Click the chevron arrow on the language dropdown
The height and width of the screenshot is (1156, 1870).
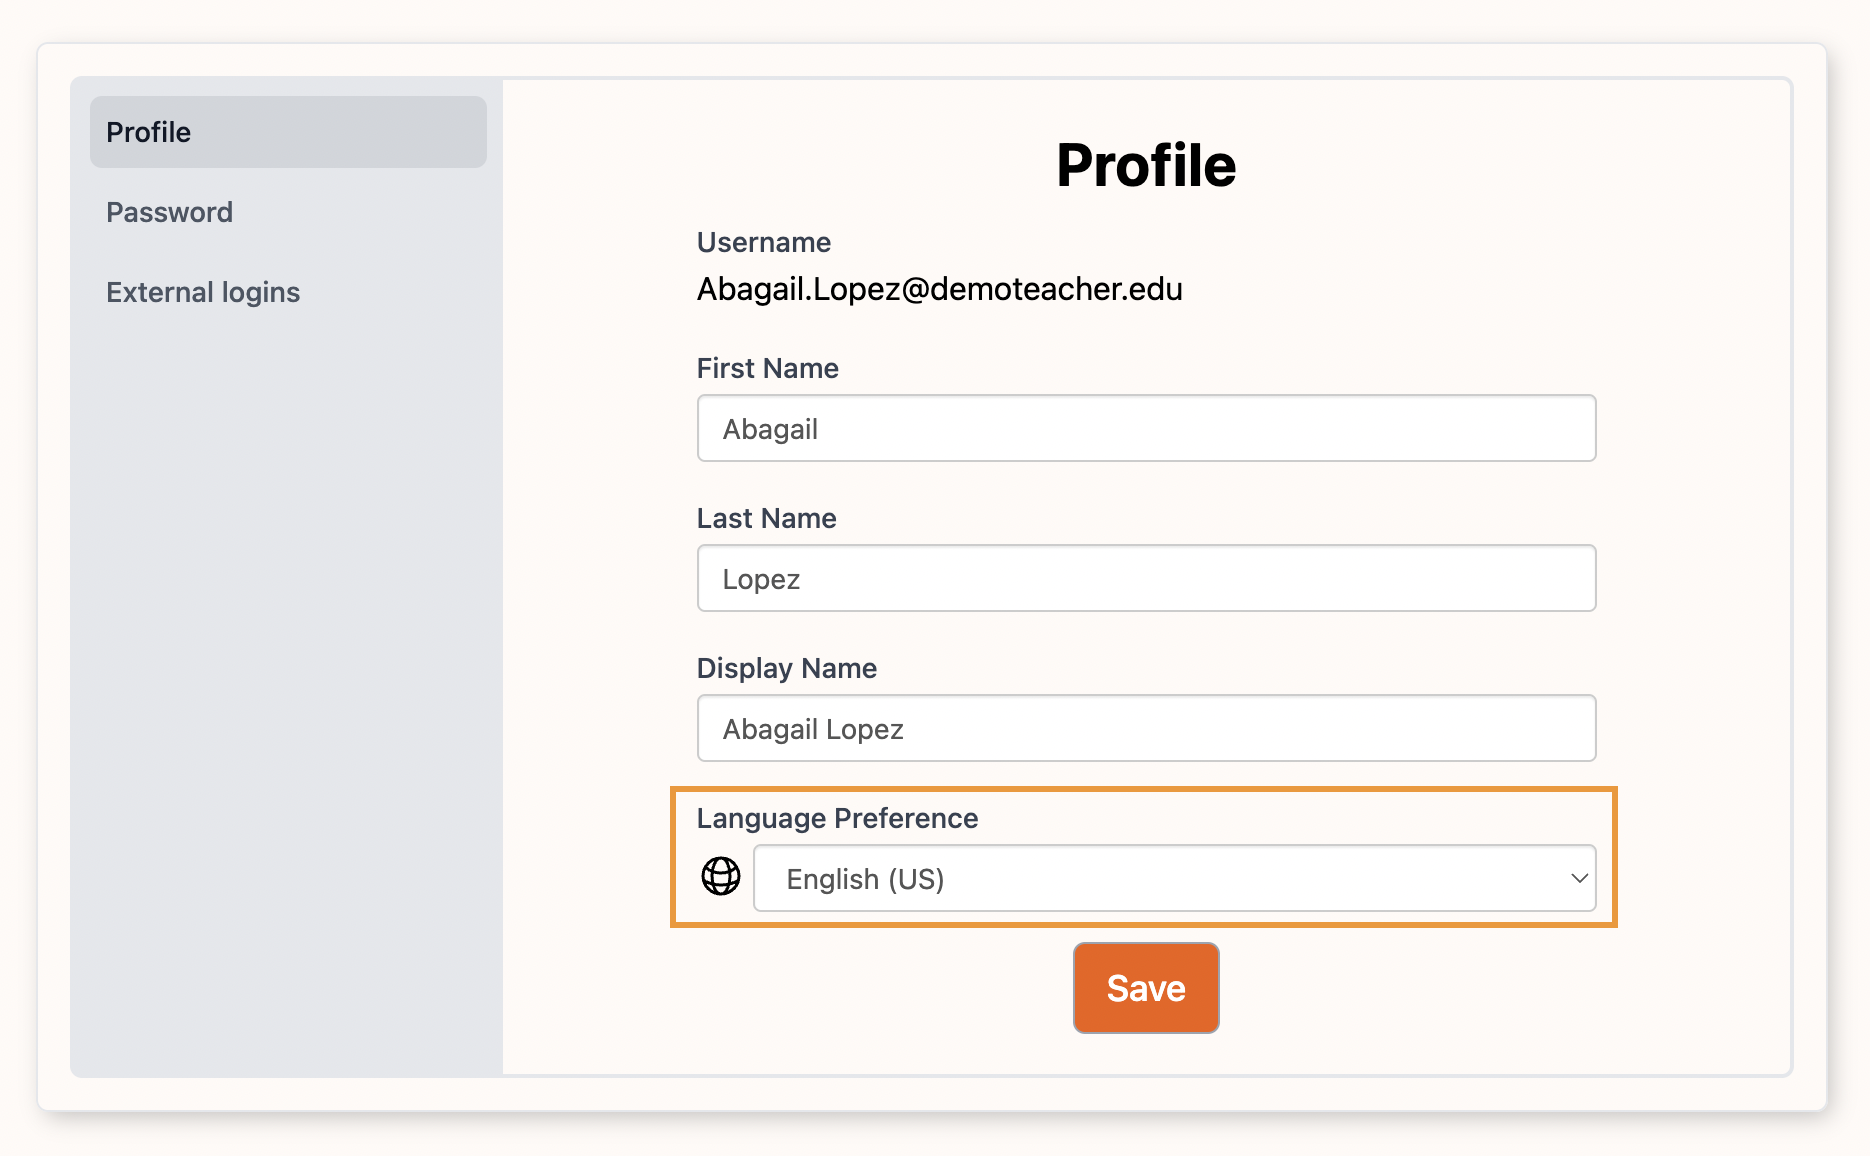[x=1579, y=878]
